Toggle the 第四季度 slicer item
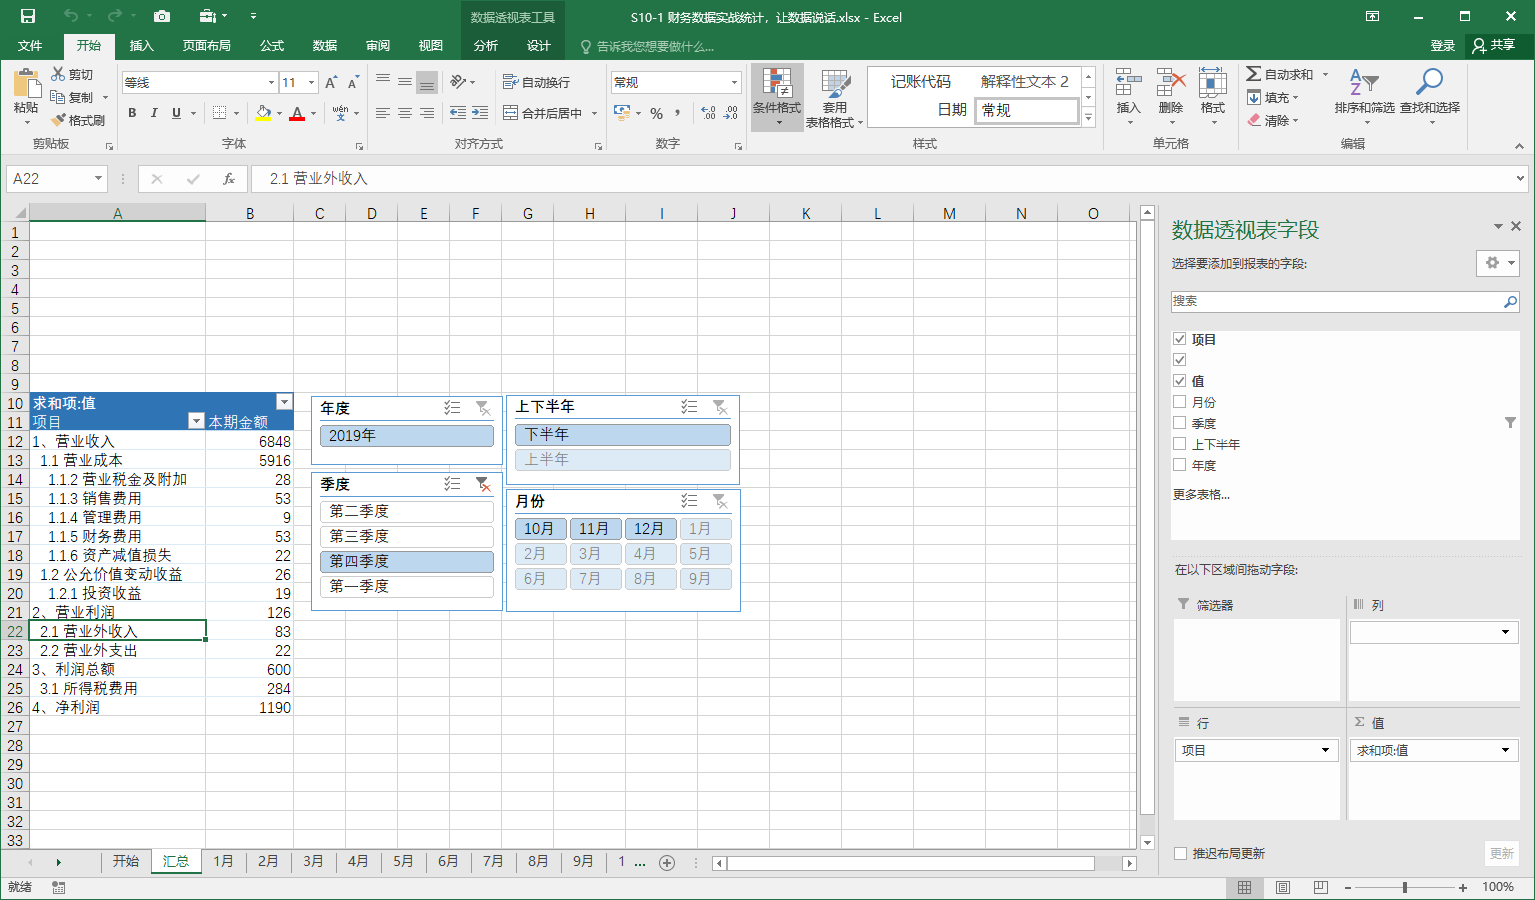 [x=407, y=561]
